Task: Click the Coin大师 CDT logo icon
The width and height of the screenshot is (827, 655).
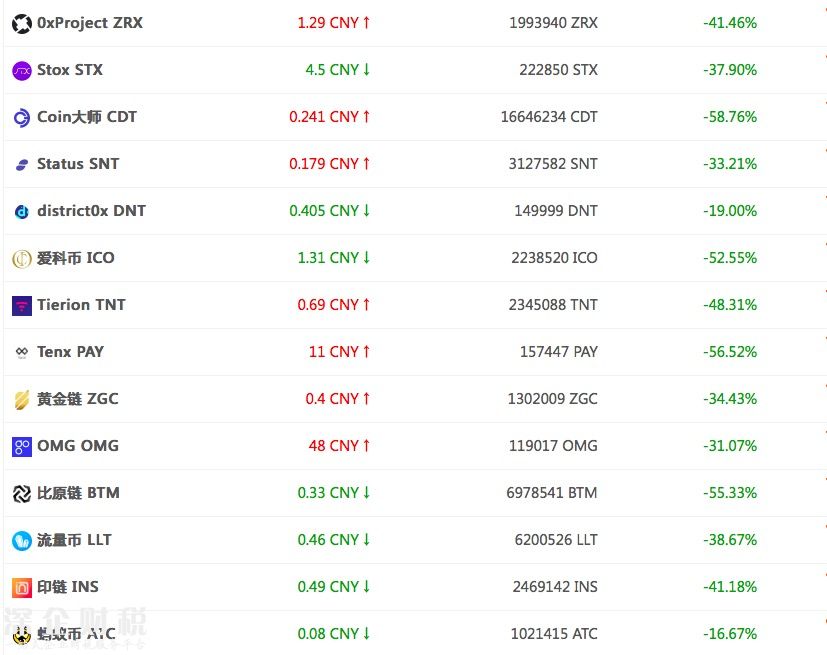Action: (x=22, y=118)
